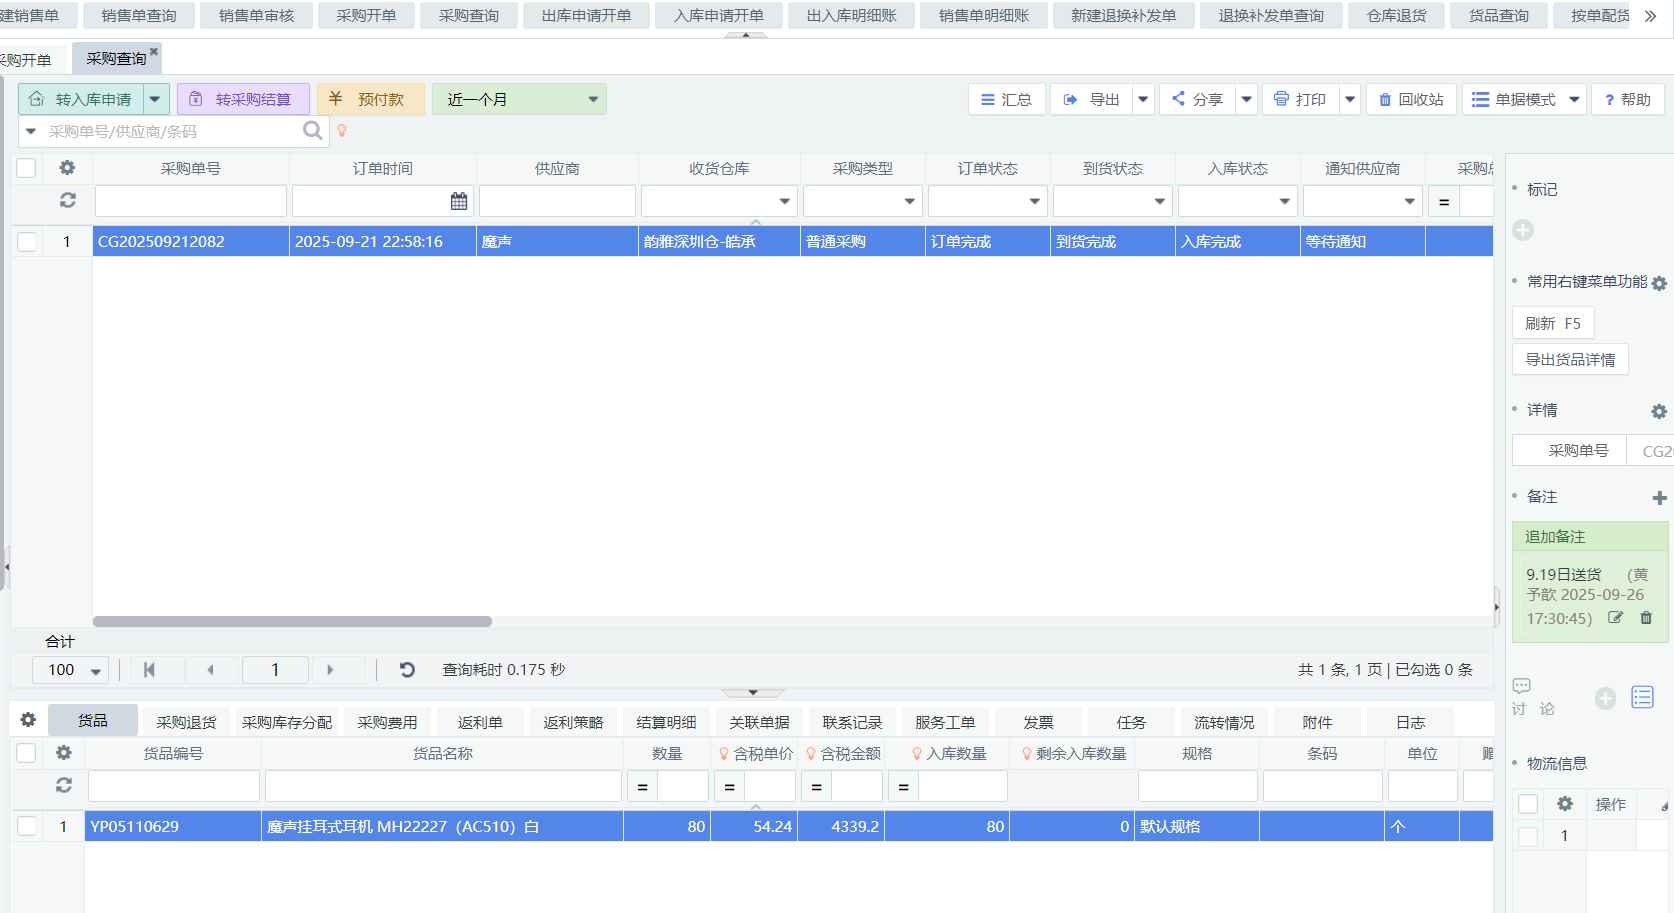Click the 转采购结算 button
This screenshot has height=913, width=1674.
pos(243,99)
